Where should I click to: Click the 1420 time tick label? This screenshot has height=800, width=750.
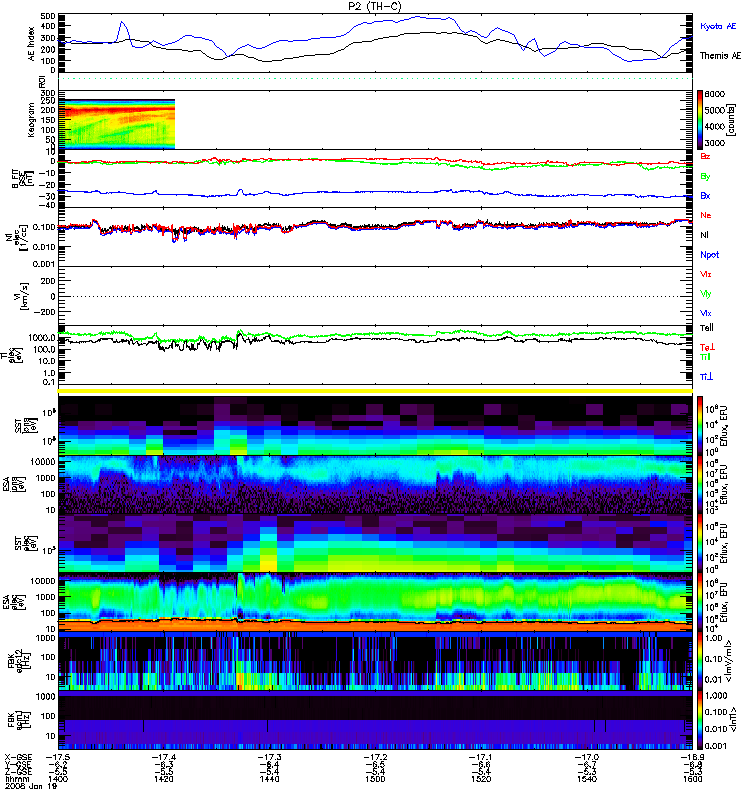point(163,779)
